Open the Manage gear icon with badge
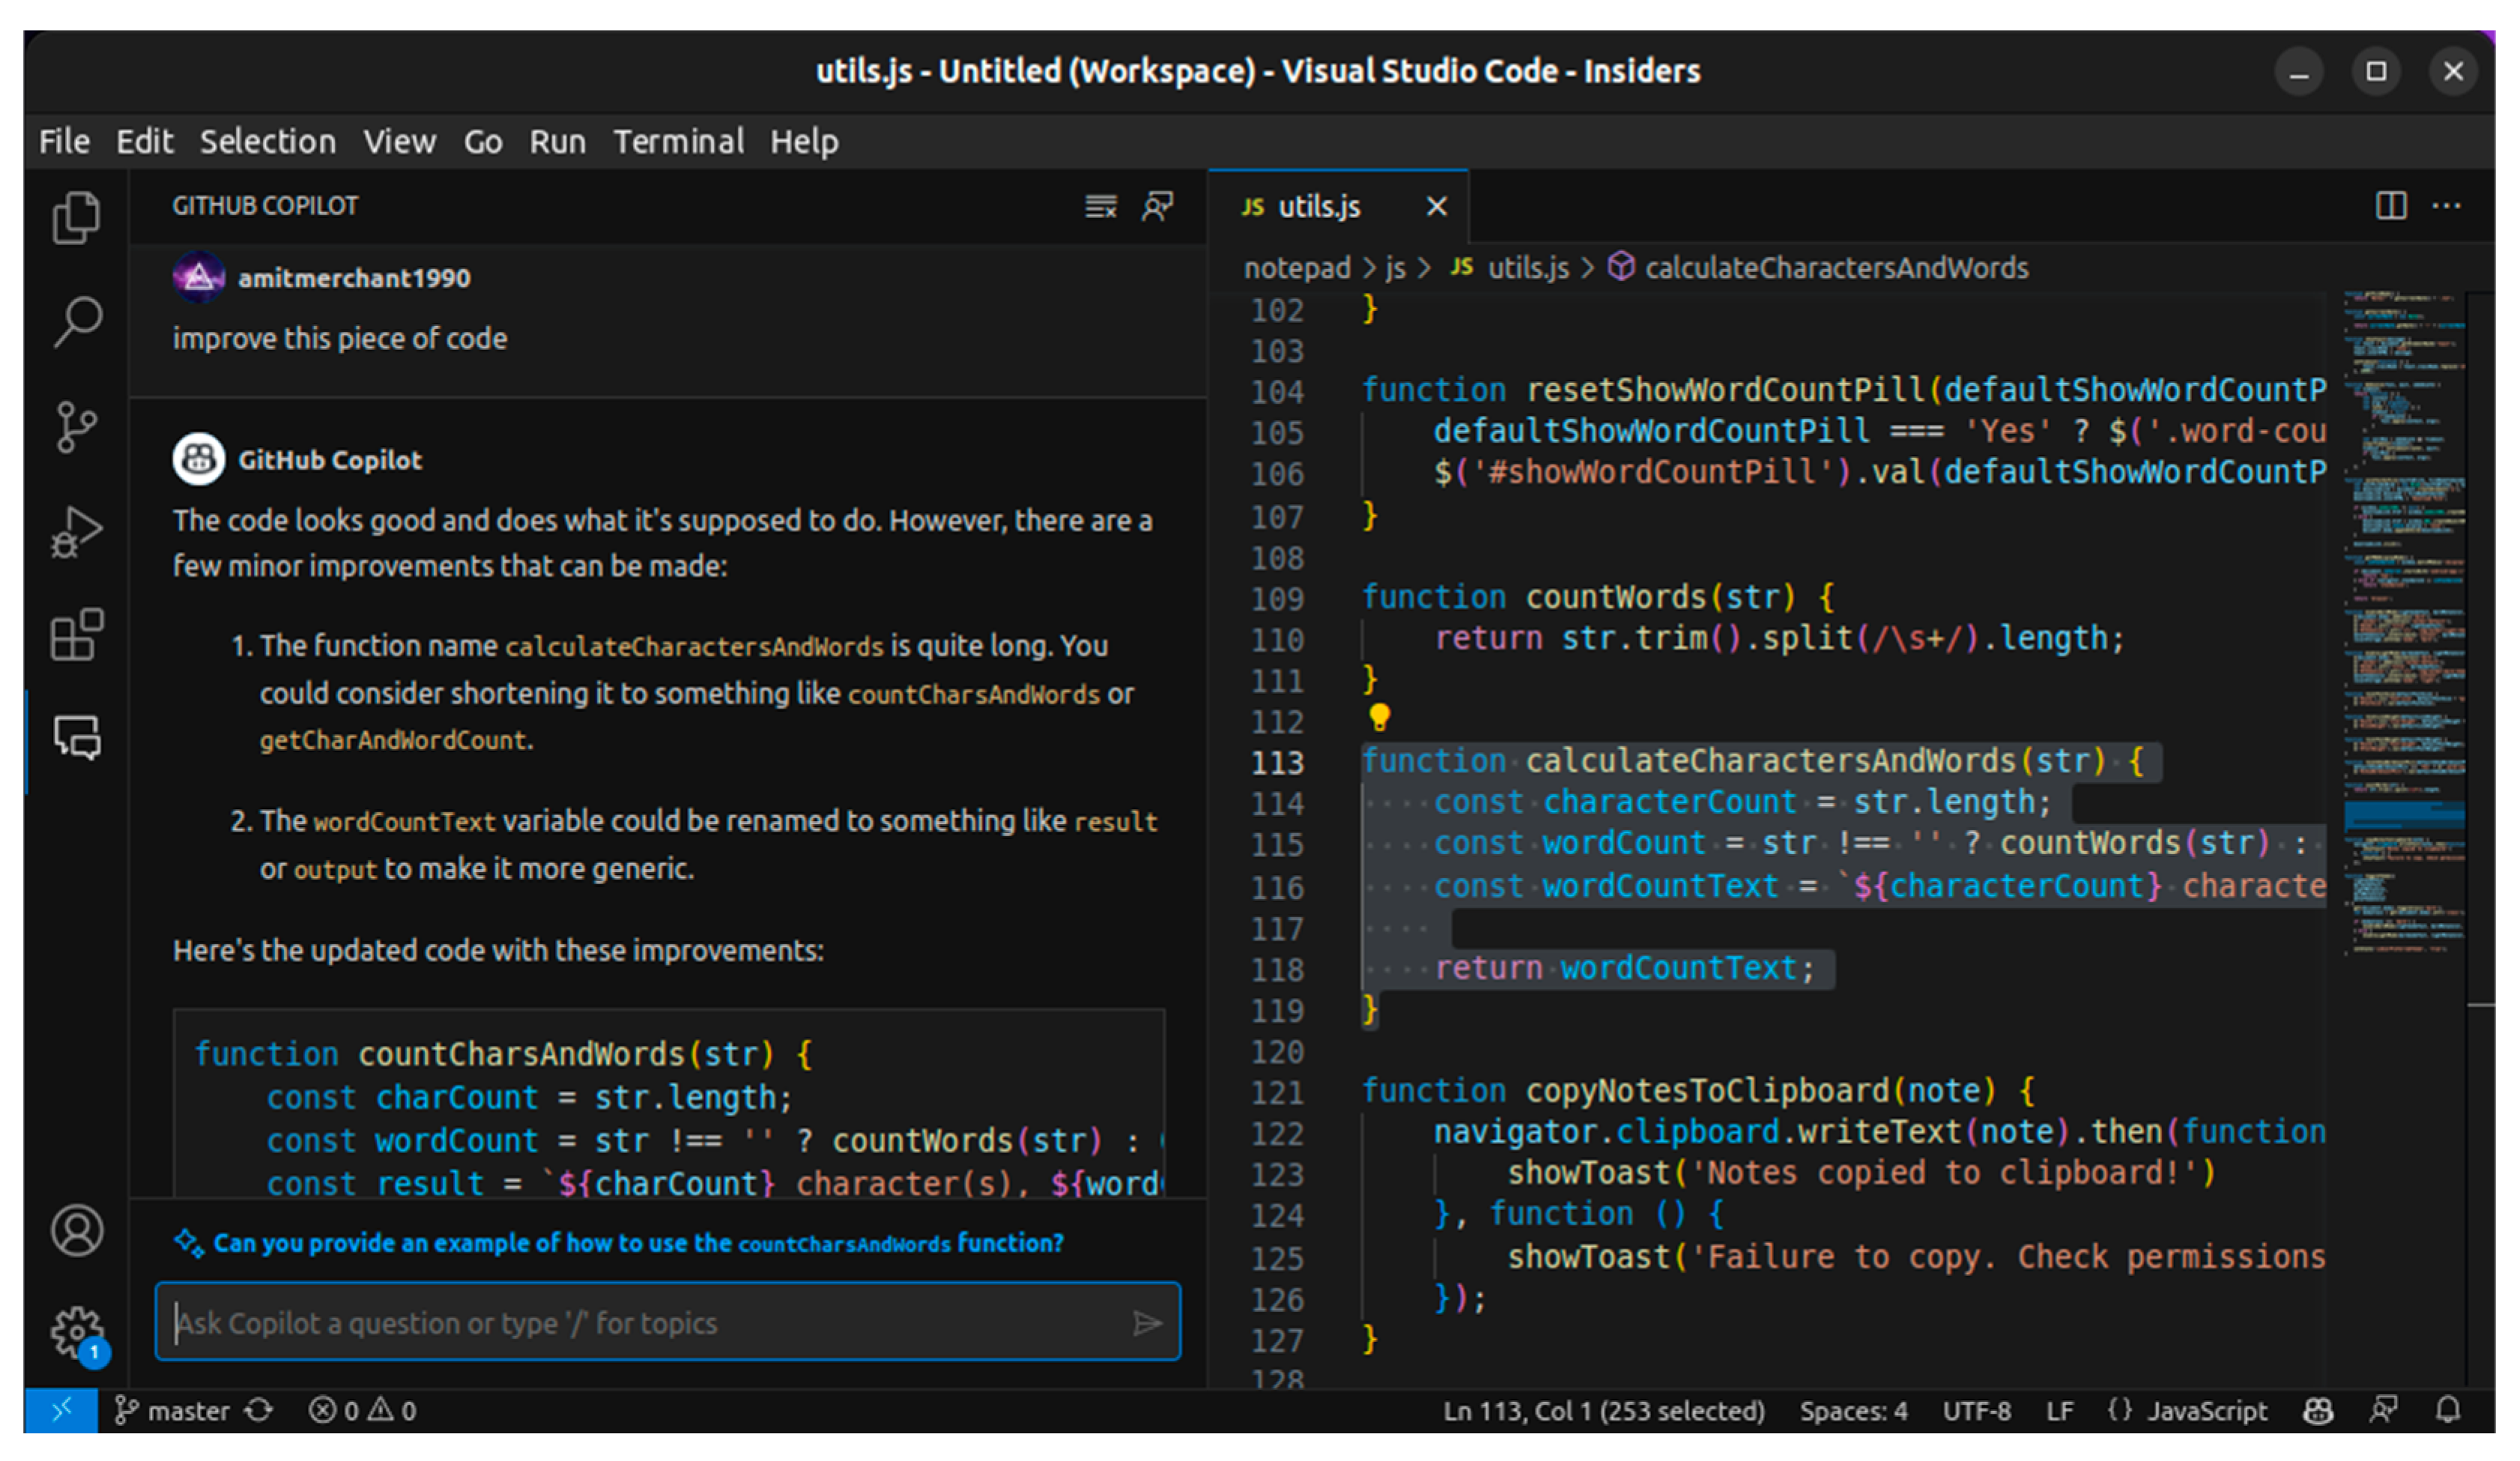 (76, 1332)
